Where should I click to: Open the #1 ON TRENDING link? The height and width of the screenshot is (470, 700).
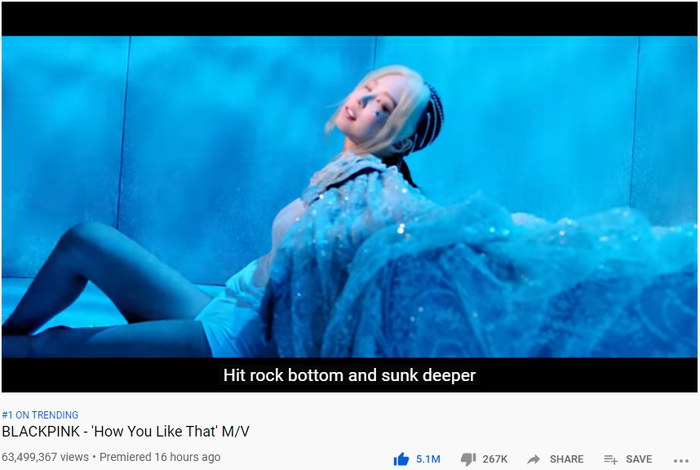pyautogui.click(x=40, y=415)
